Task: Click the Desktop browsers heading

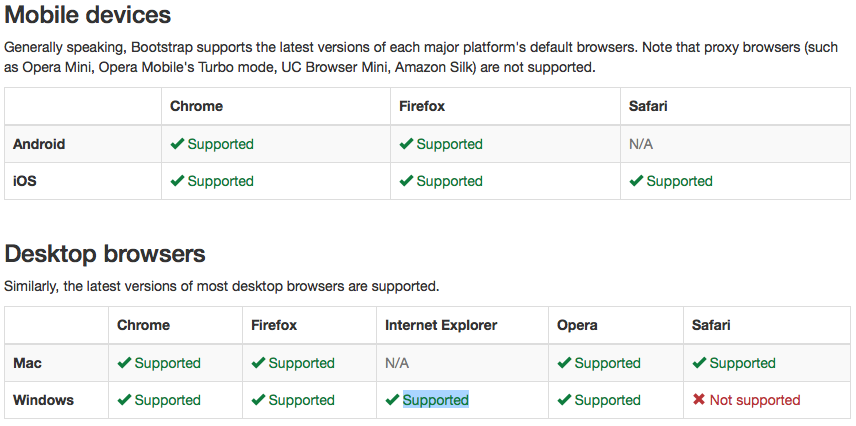Action: tap(105, 254)
